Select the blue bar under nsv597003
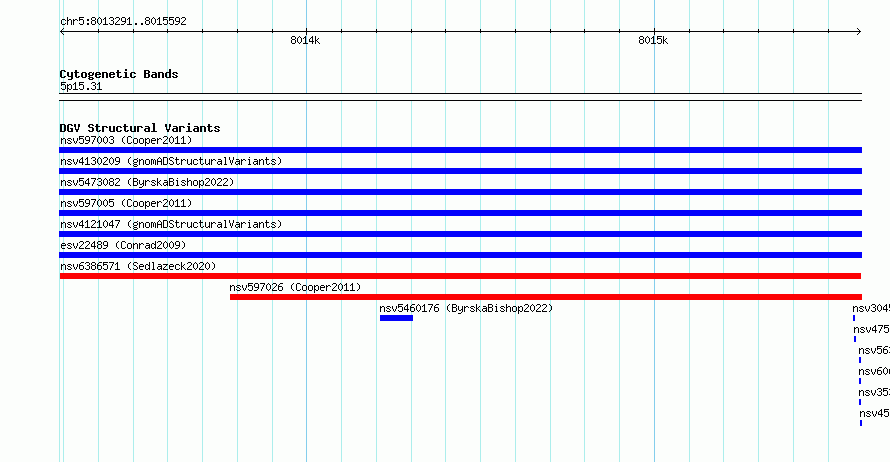The width and height of the screenshot is (890, 462). pyautogui.click(x=460, y=150)
